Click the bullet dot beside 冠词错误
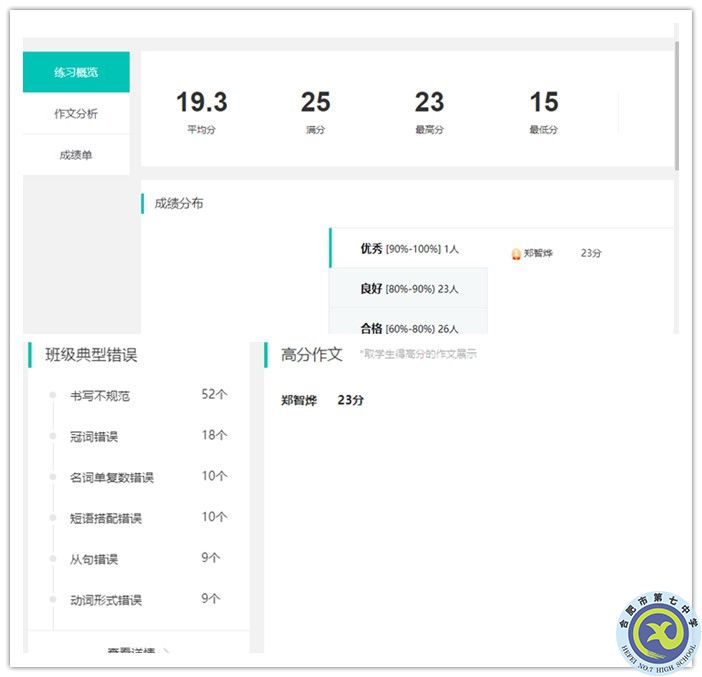This screenshot has width=702, height=677. 52,437
